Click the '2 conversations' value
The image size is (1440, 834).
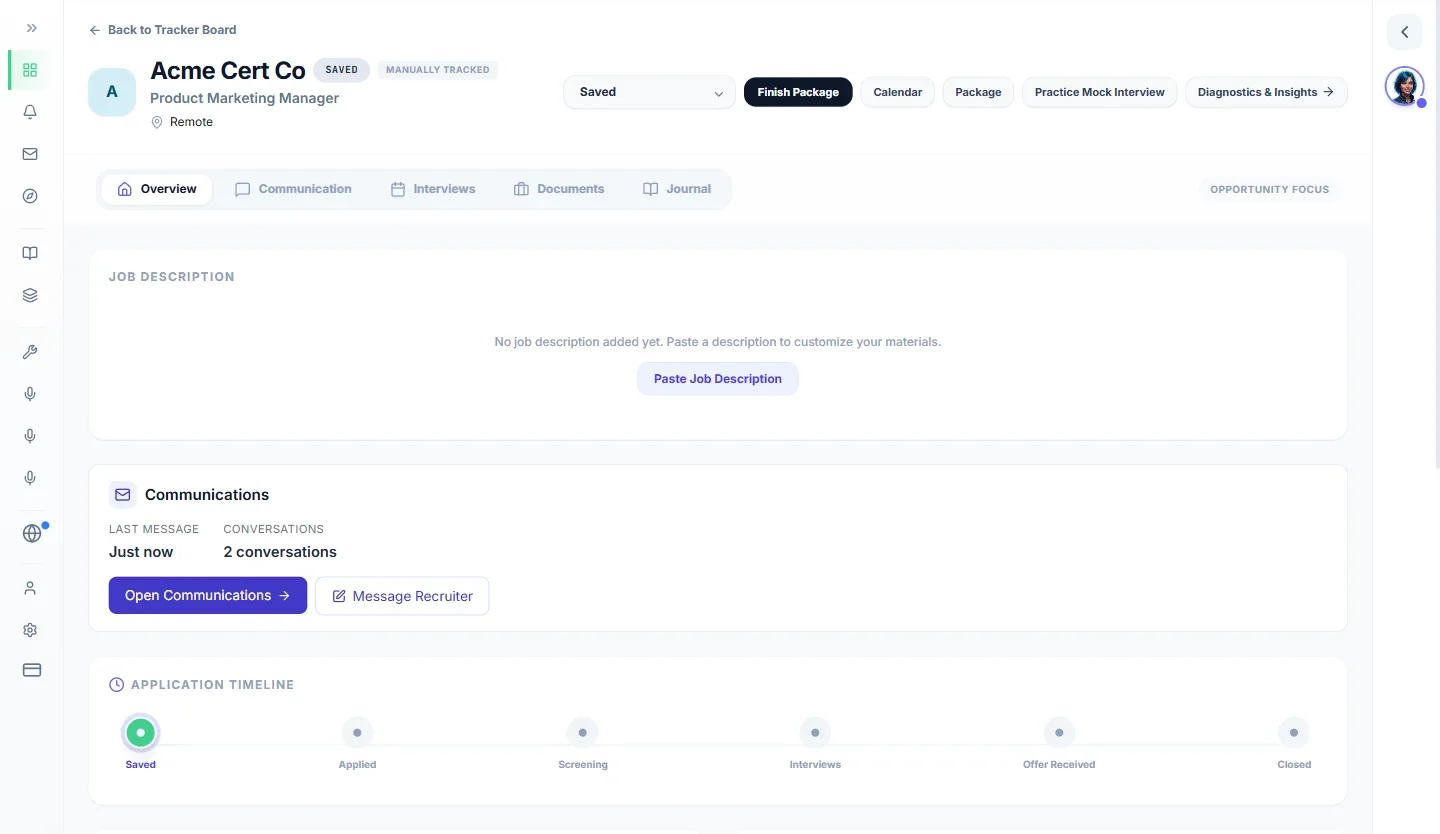[x=280, y=552]
